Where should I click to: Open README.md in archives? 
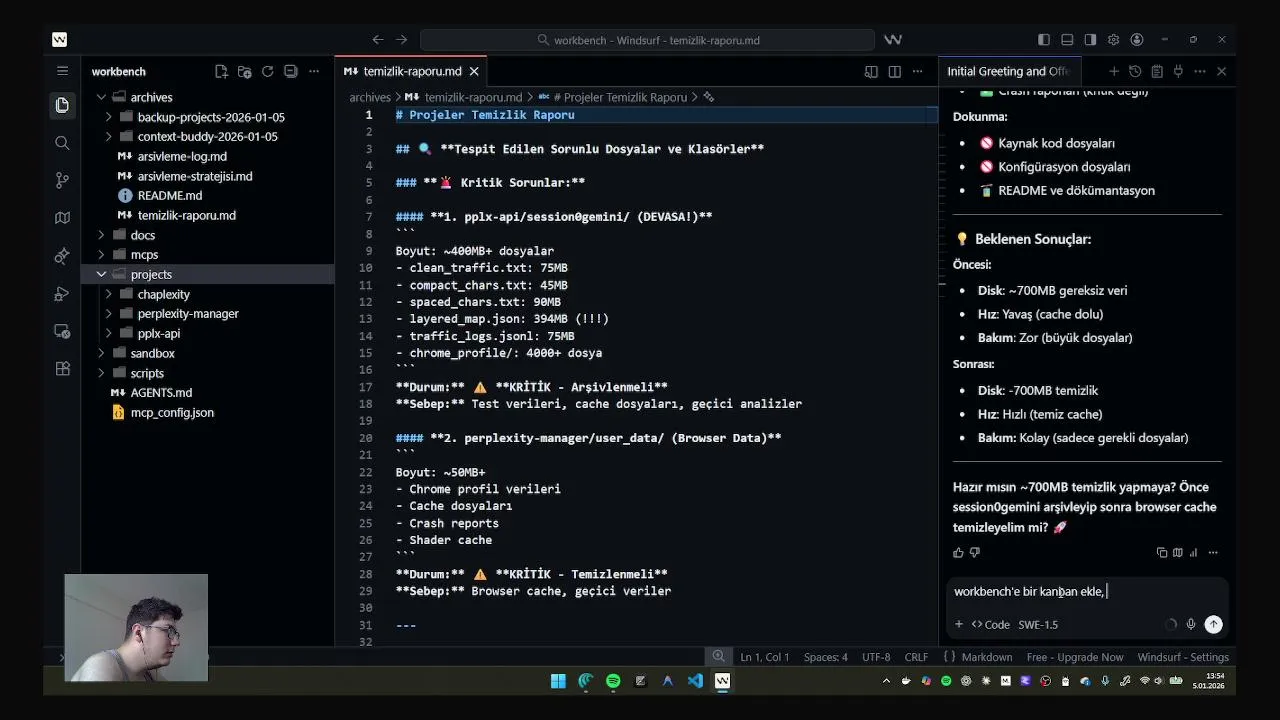tap(170, 195)
